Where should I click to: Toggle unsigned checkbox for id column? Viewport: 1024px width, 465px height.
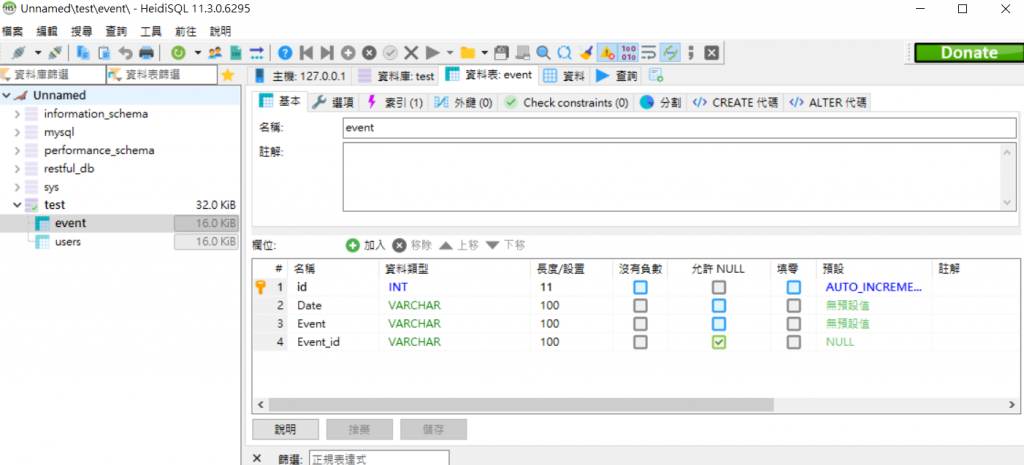coord(641,287)
